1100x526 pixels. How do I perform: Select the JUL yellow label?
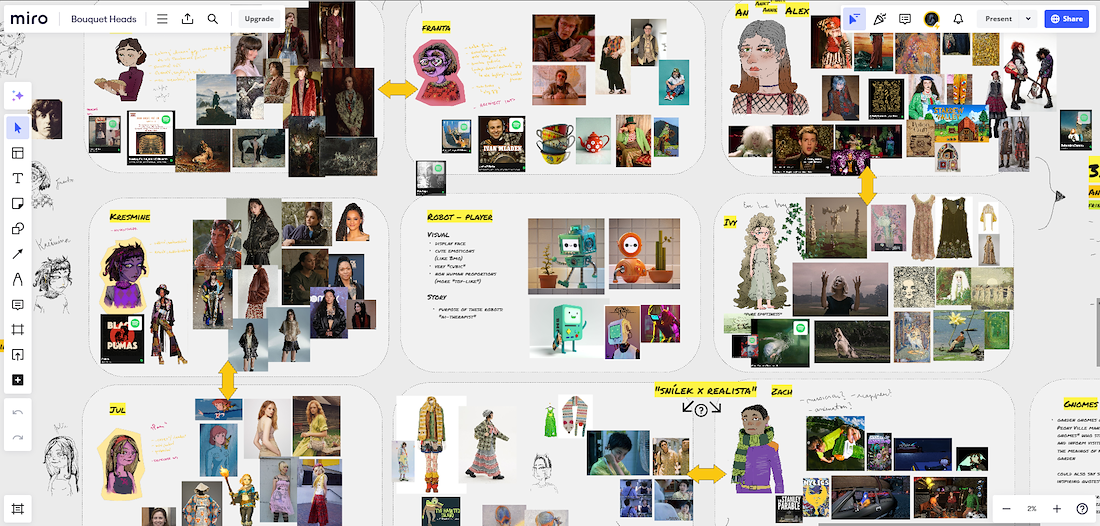pos(117,409)
